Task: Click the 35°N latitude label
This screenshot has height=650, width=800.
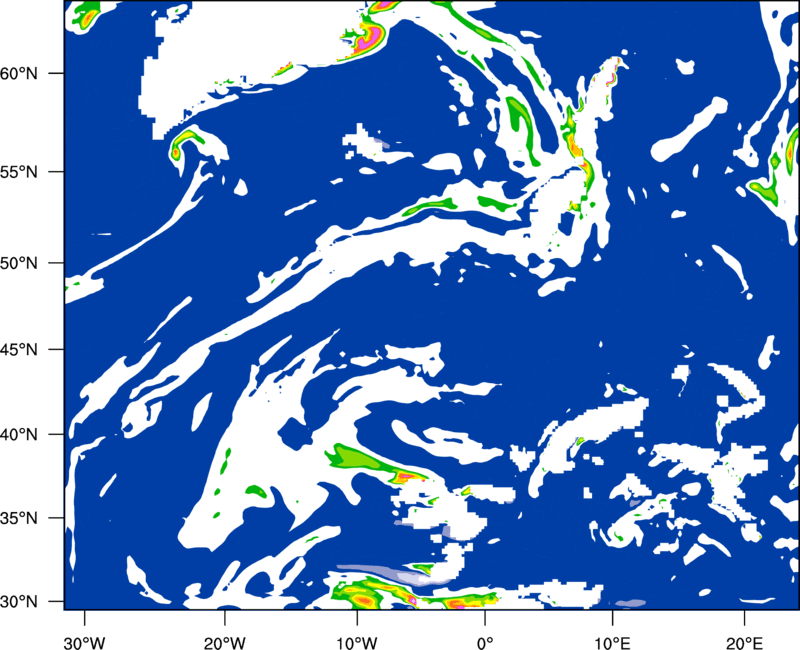Action: tap(19, 518)
